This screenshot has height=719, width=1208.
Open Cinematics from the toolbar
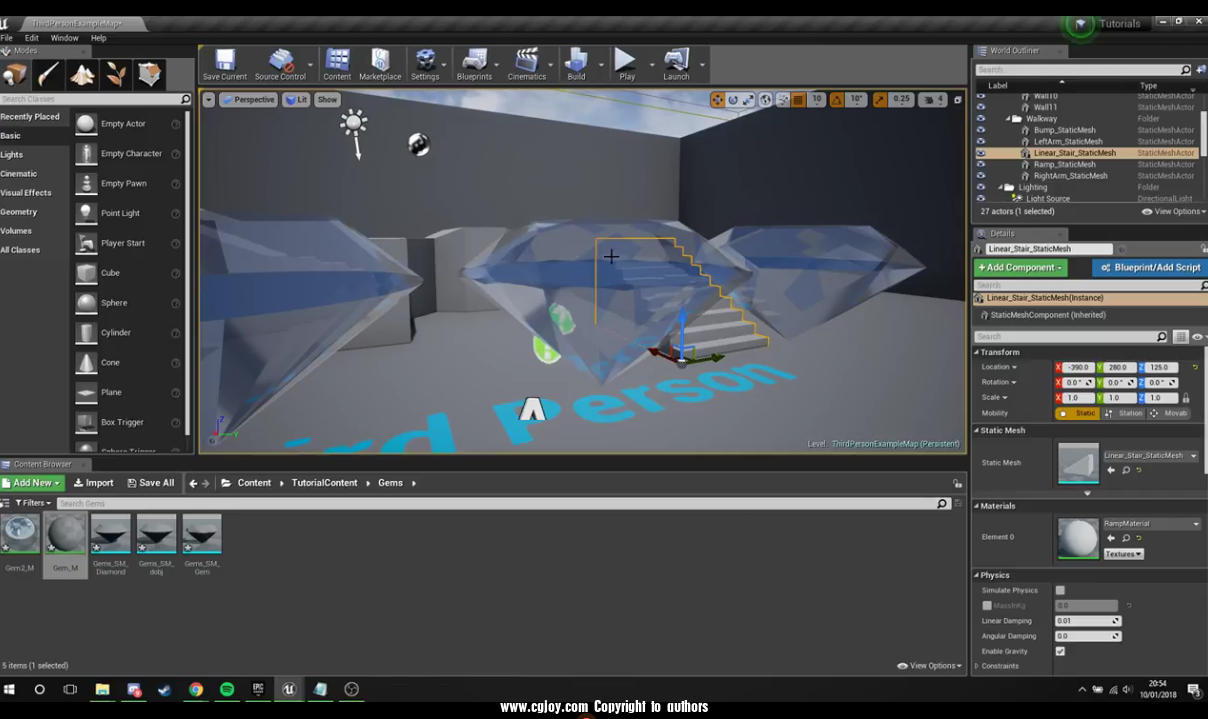[x=526, y=62]
